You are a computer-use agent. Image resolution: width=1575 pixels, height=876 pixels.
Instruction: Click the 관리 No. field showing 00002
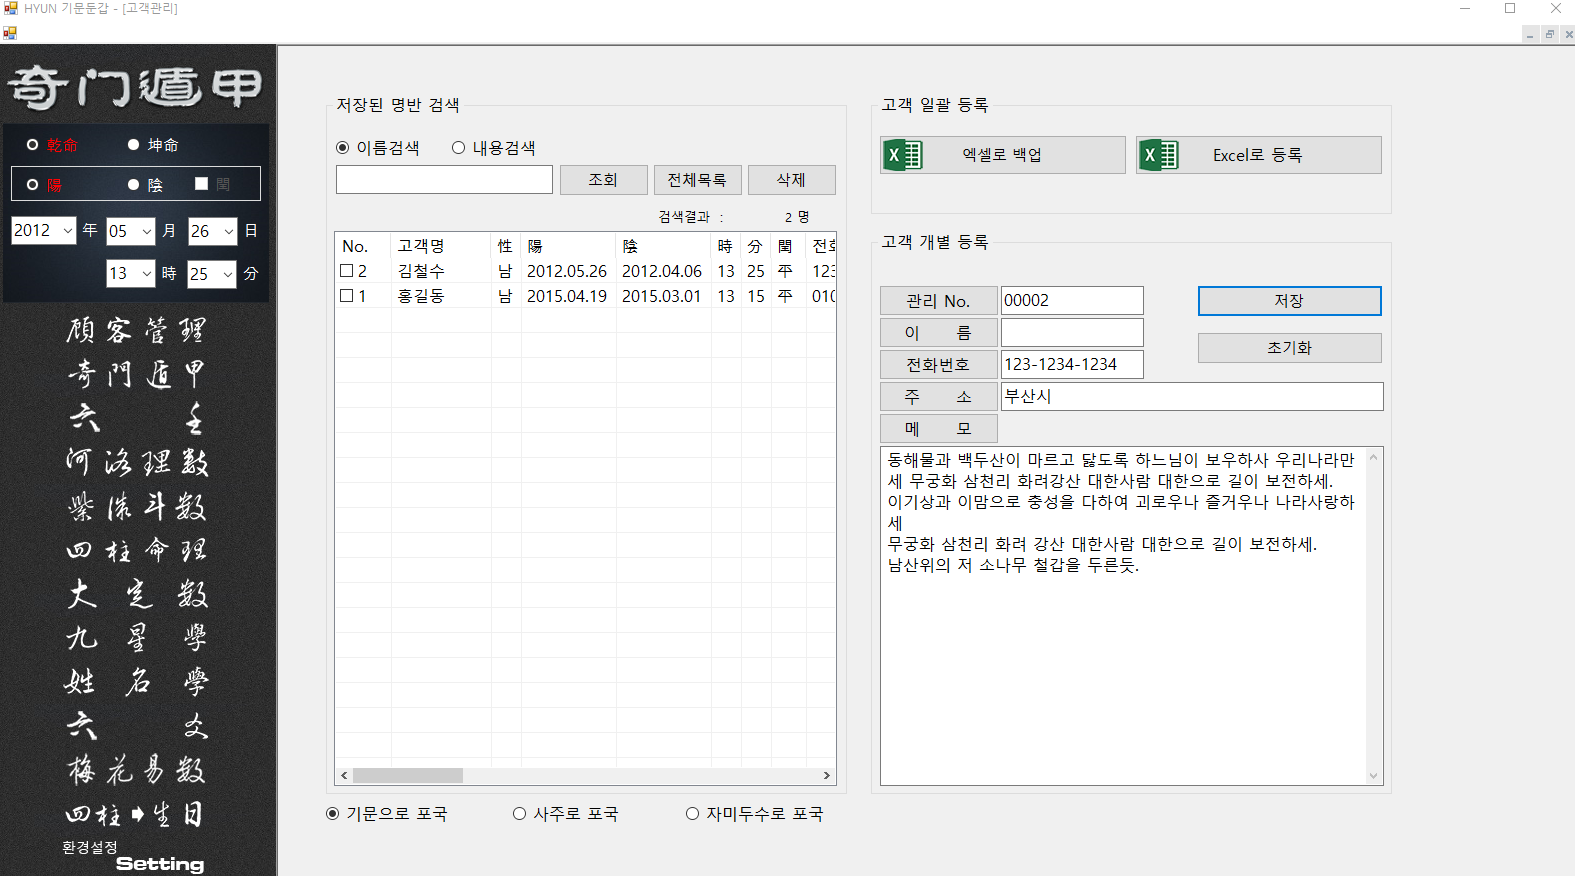(x=1072, y=300)
